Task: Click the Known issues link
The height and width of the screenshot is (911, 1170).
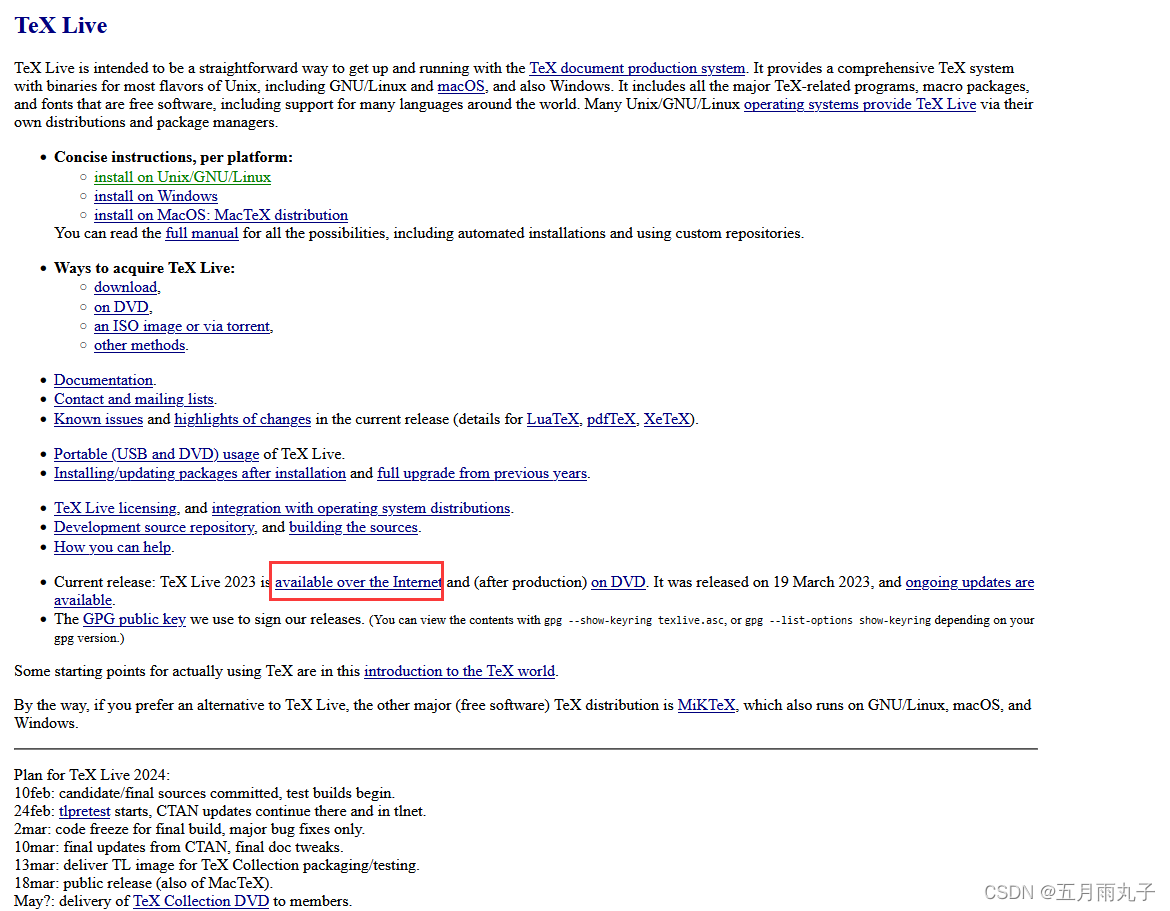Action: click(98, 419)
